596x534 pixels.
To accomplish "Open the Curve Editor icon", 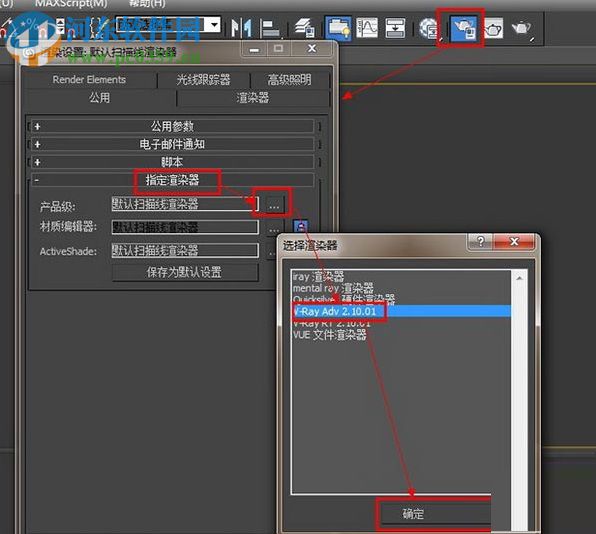I will pos(367,28).
